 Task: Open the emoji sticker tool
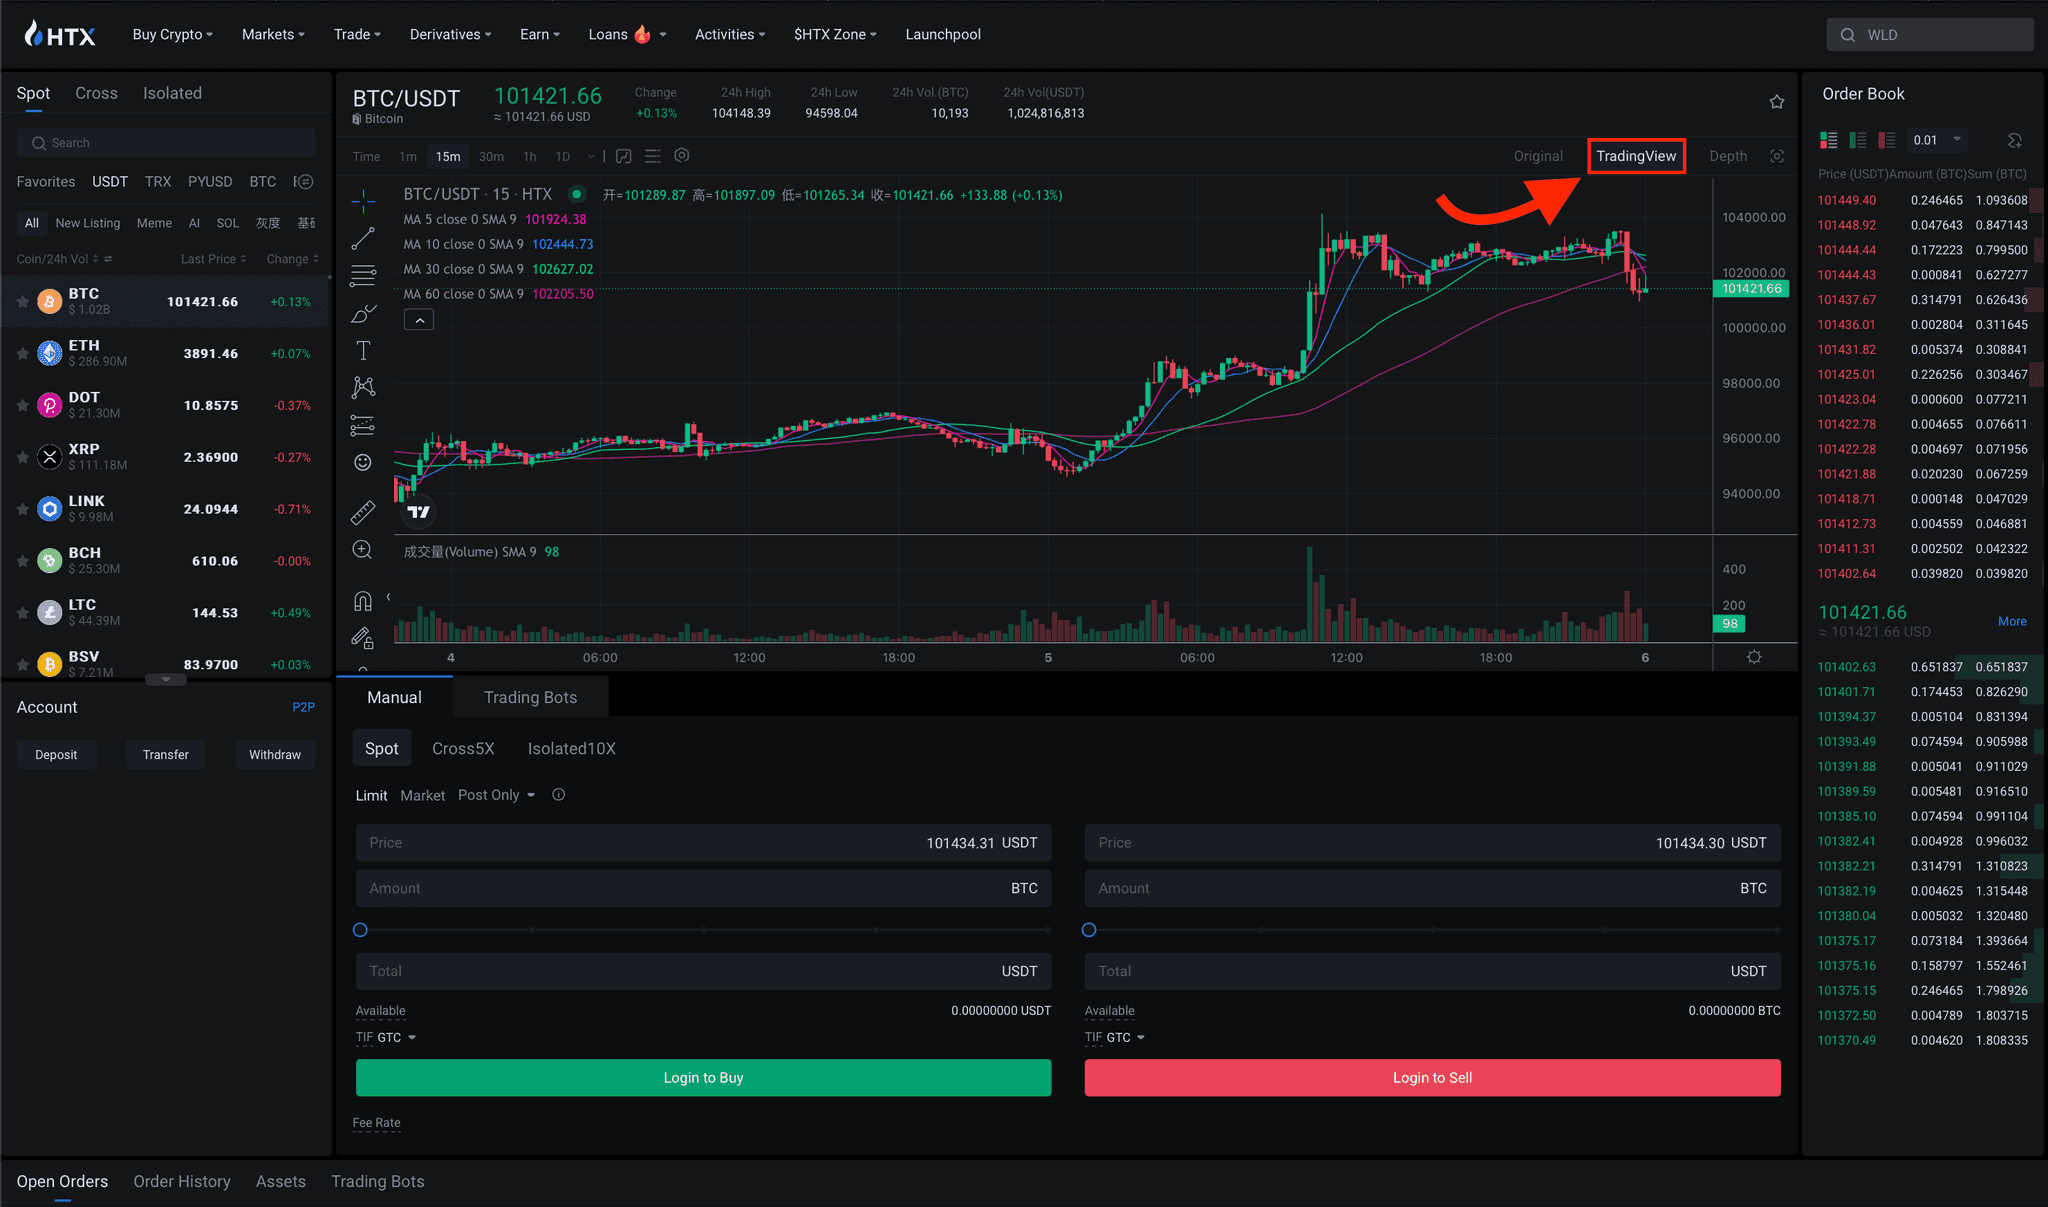362,463
